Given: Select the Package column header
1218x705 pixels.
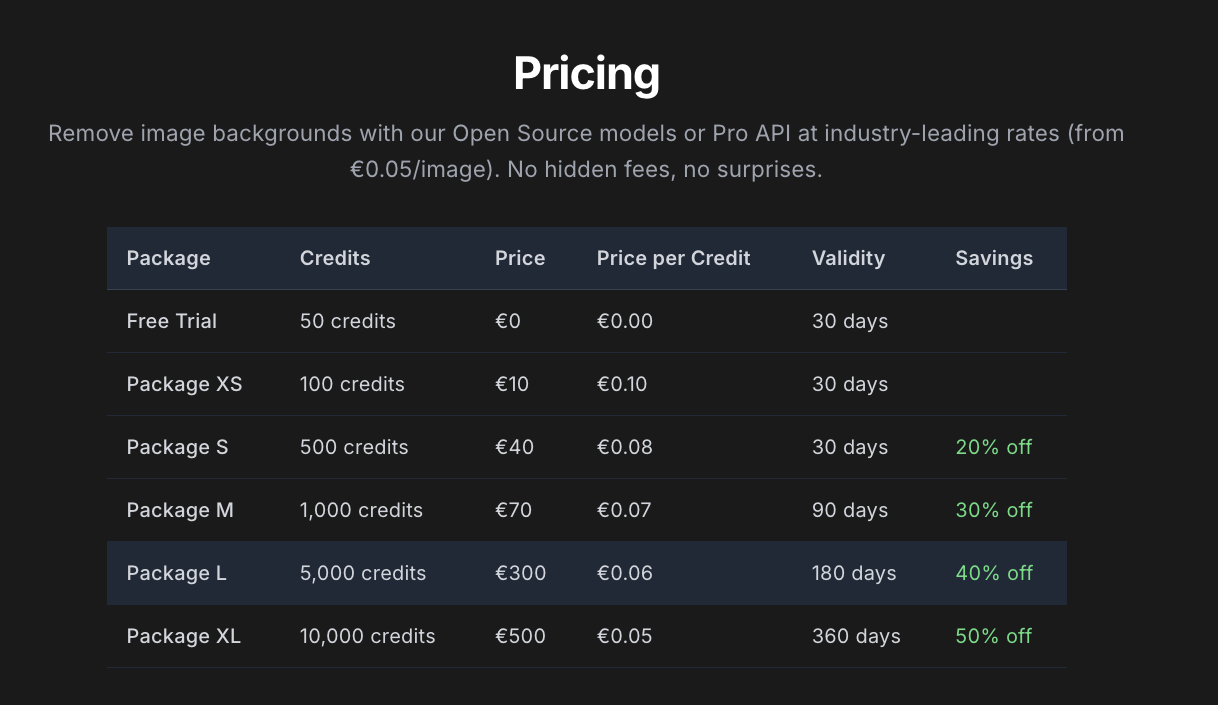Looking at the screenshot, I should point(168,258).
